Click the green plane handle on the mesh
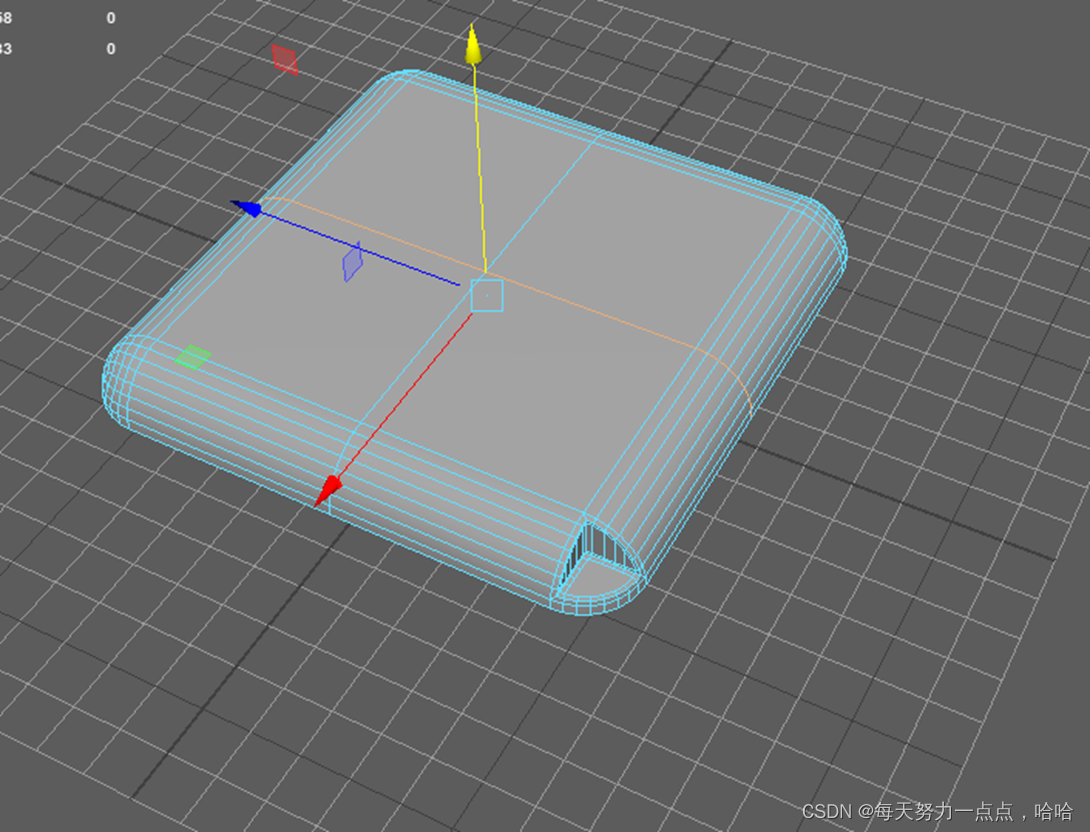1090x832 pixels. click(193, 357)
